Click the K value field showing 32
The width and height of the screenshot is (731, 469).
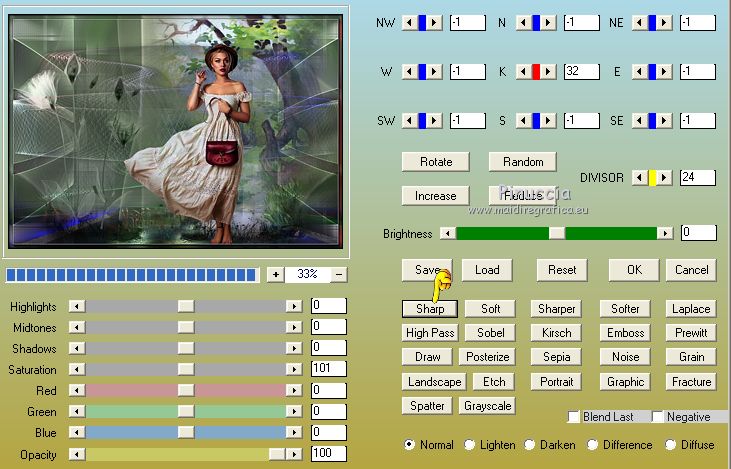pyautogui.click(x=582, y=72)
